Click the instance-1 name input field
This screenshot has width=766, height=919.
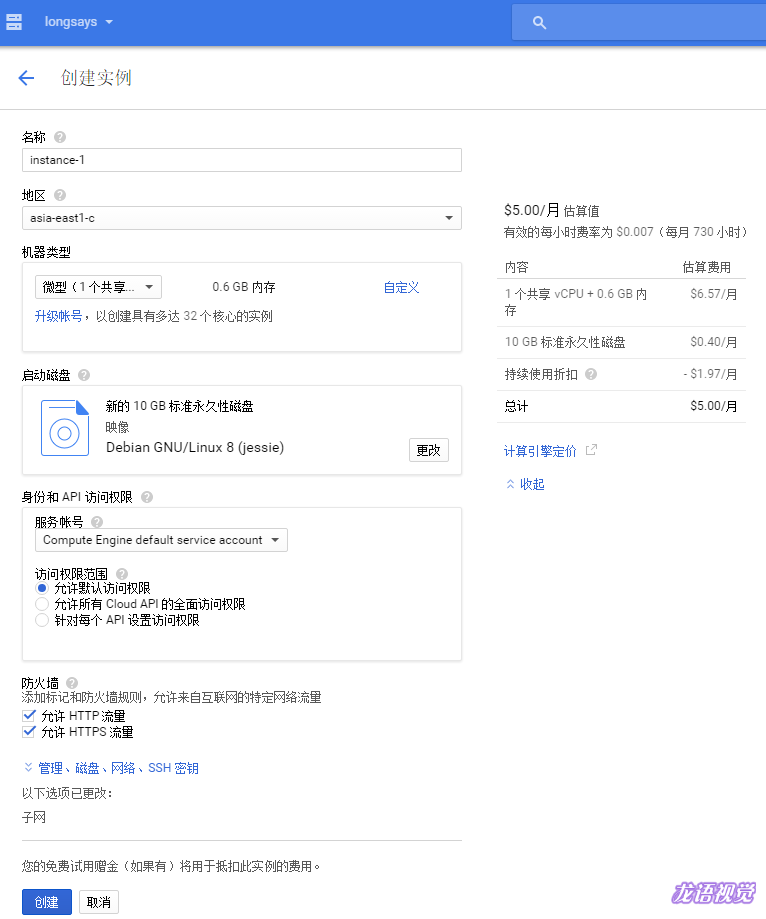click(241, 160)
